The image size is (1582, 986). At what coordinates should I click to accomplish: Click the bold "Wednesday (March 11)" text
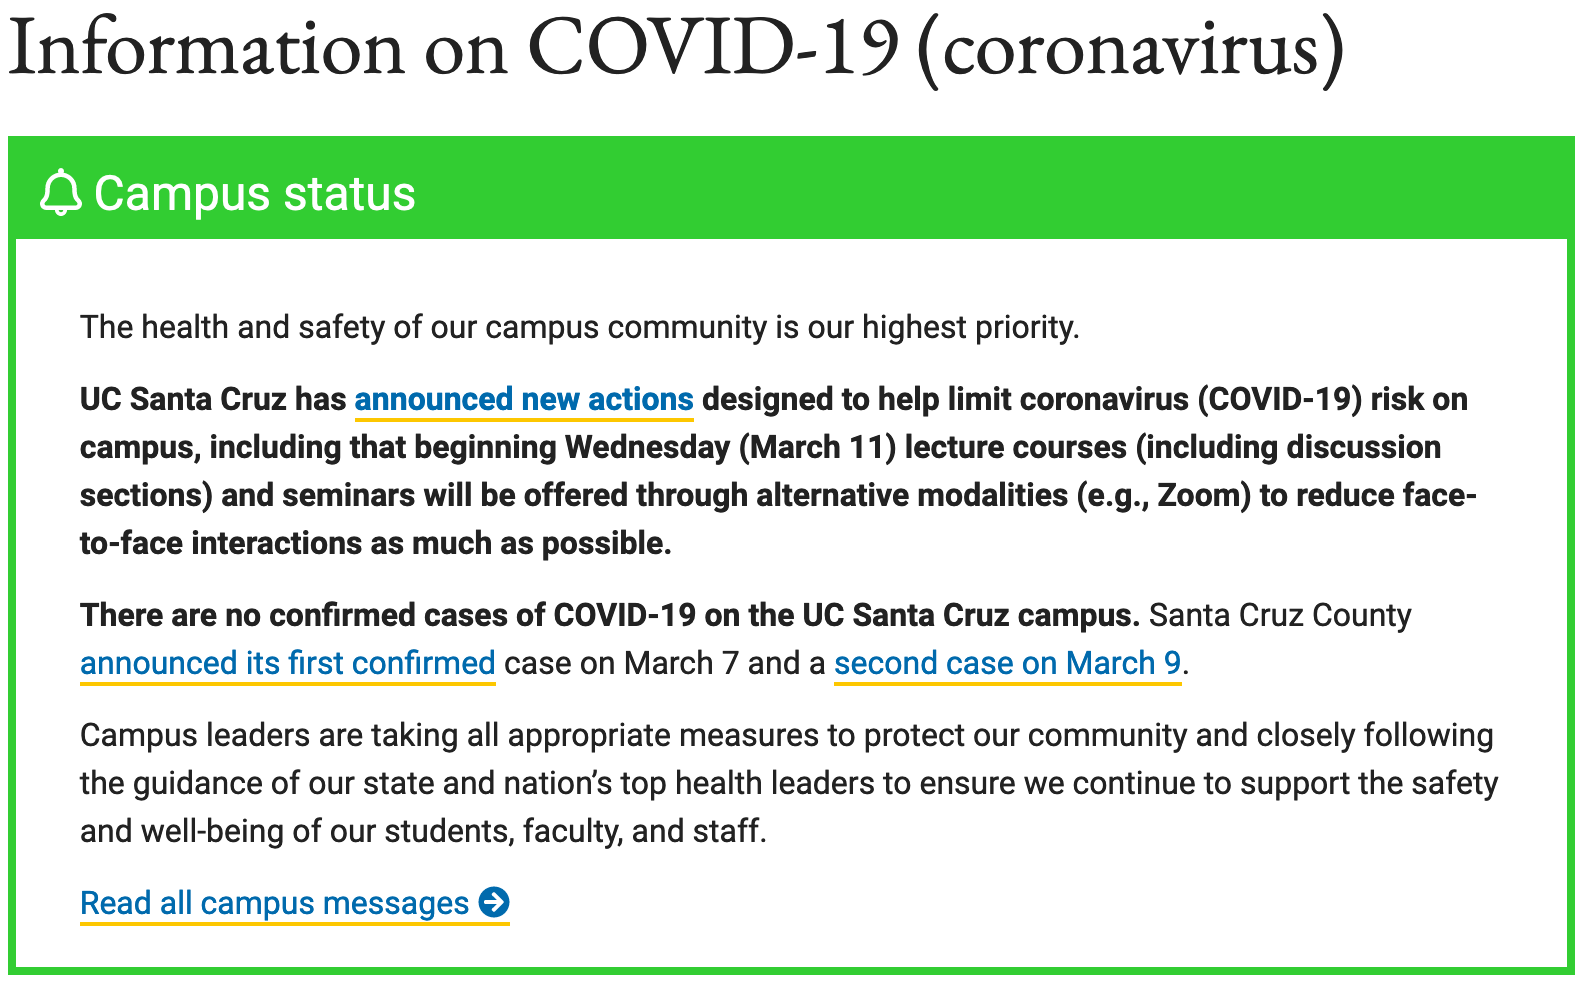[730, 447]
